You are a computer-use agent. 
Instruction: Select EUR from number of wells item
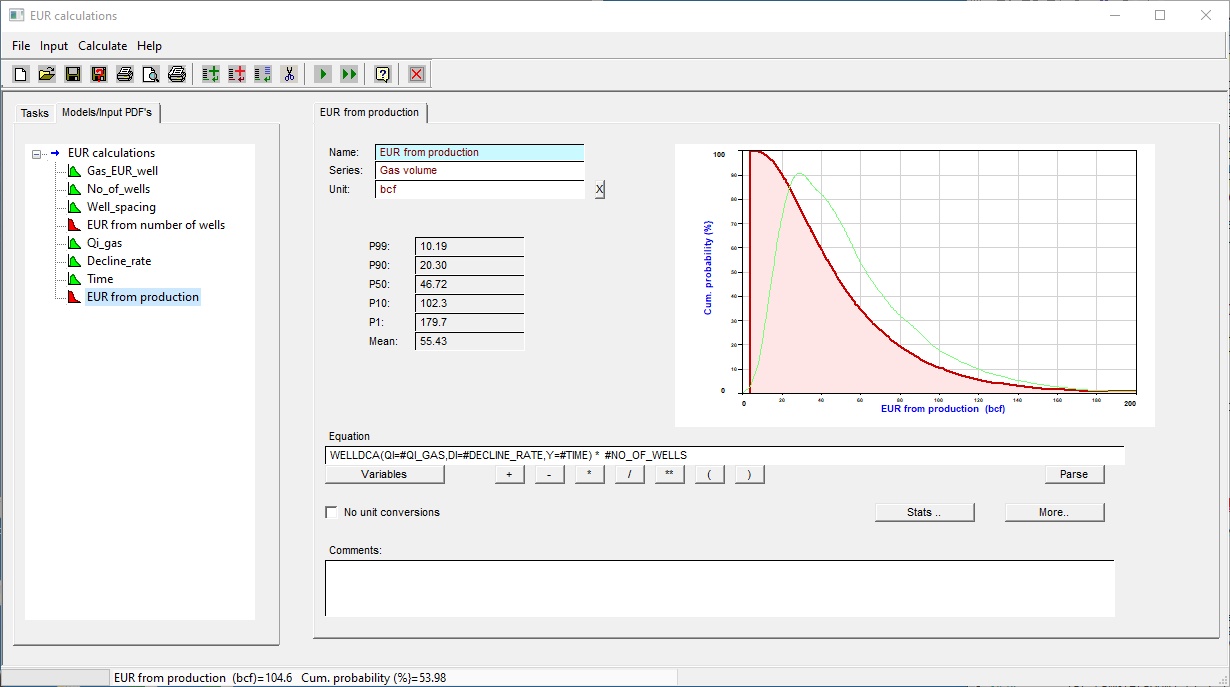tap(155, 225)
